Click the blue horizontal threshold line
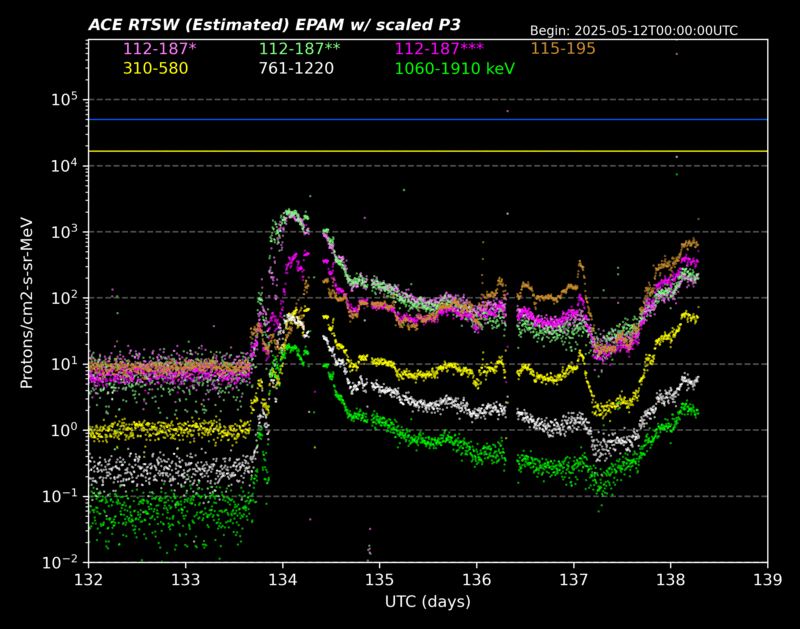The image size is (800, 629). pyautogui.click(x=428, y=119)
